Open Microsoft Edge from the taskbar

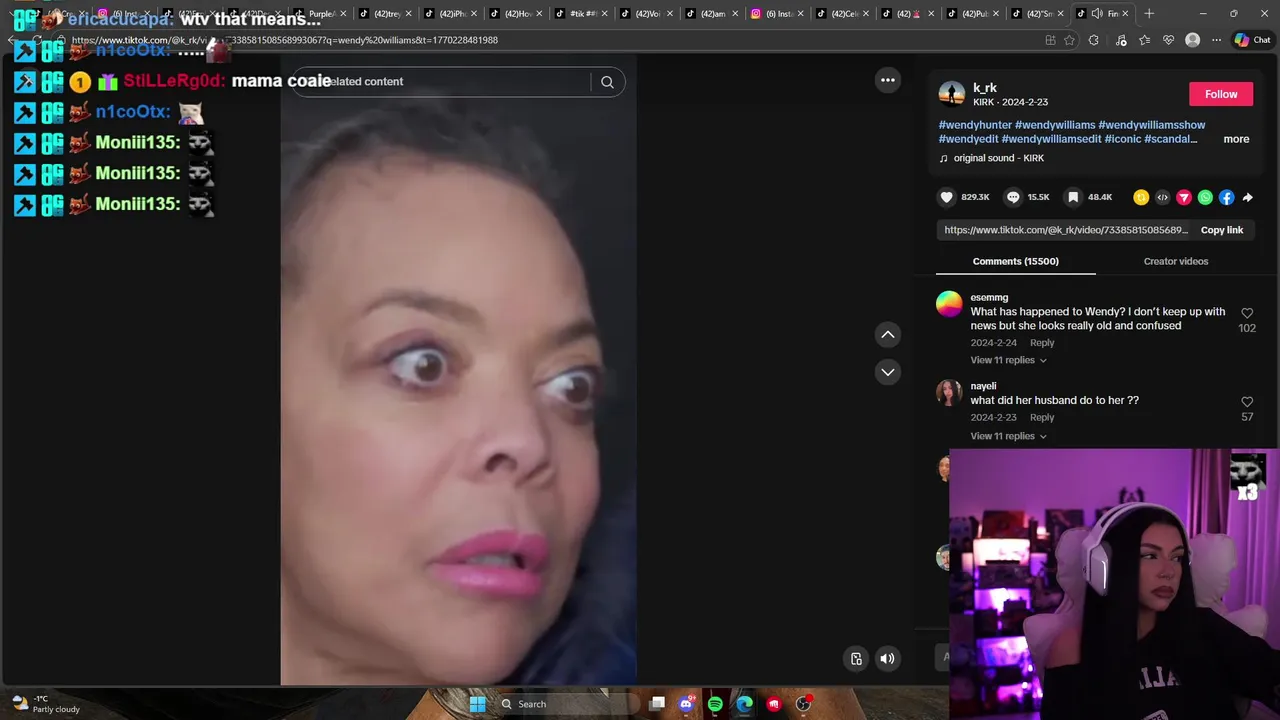(745, 704)
